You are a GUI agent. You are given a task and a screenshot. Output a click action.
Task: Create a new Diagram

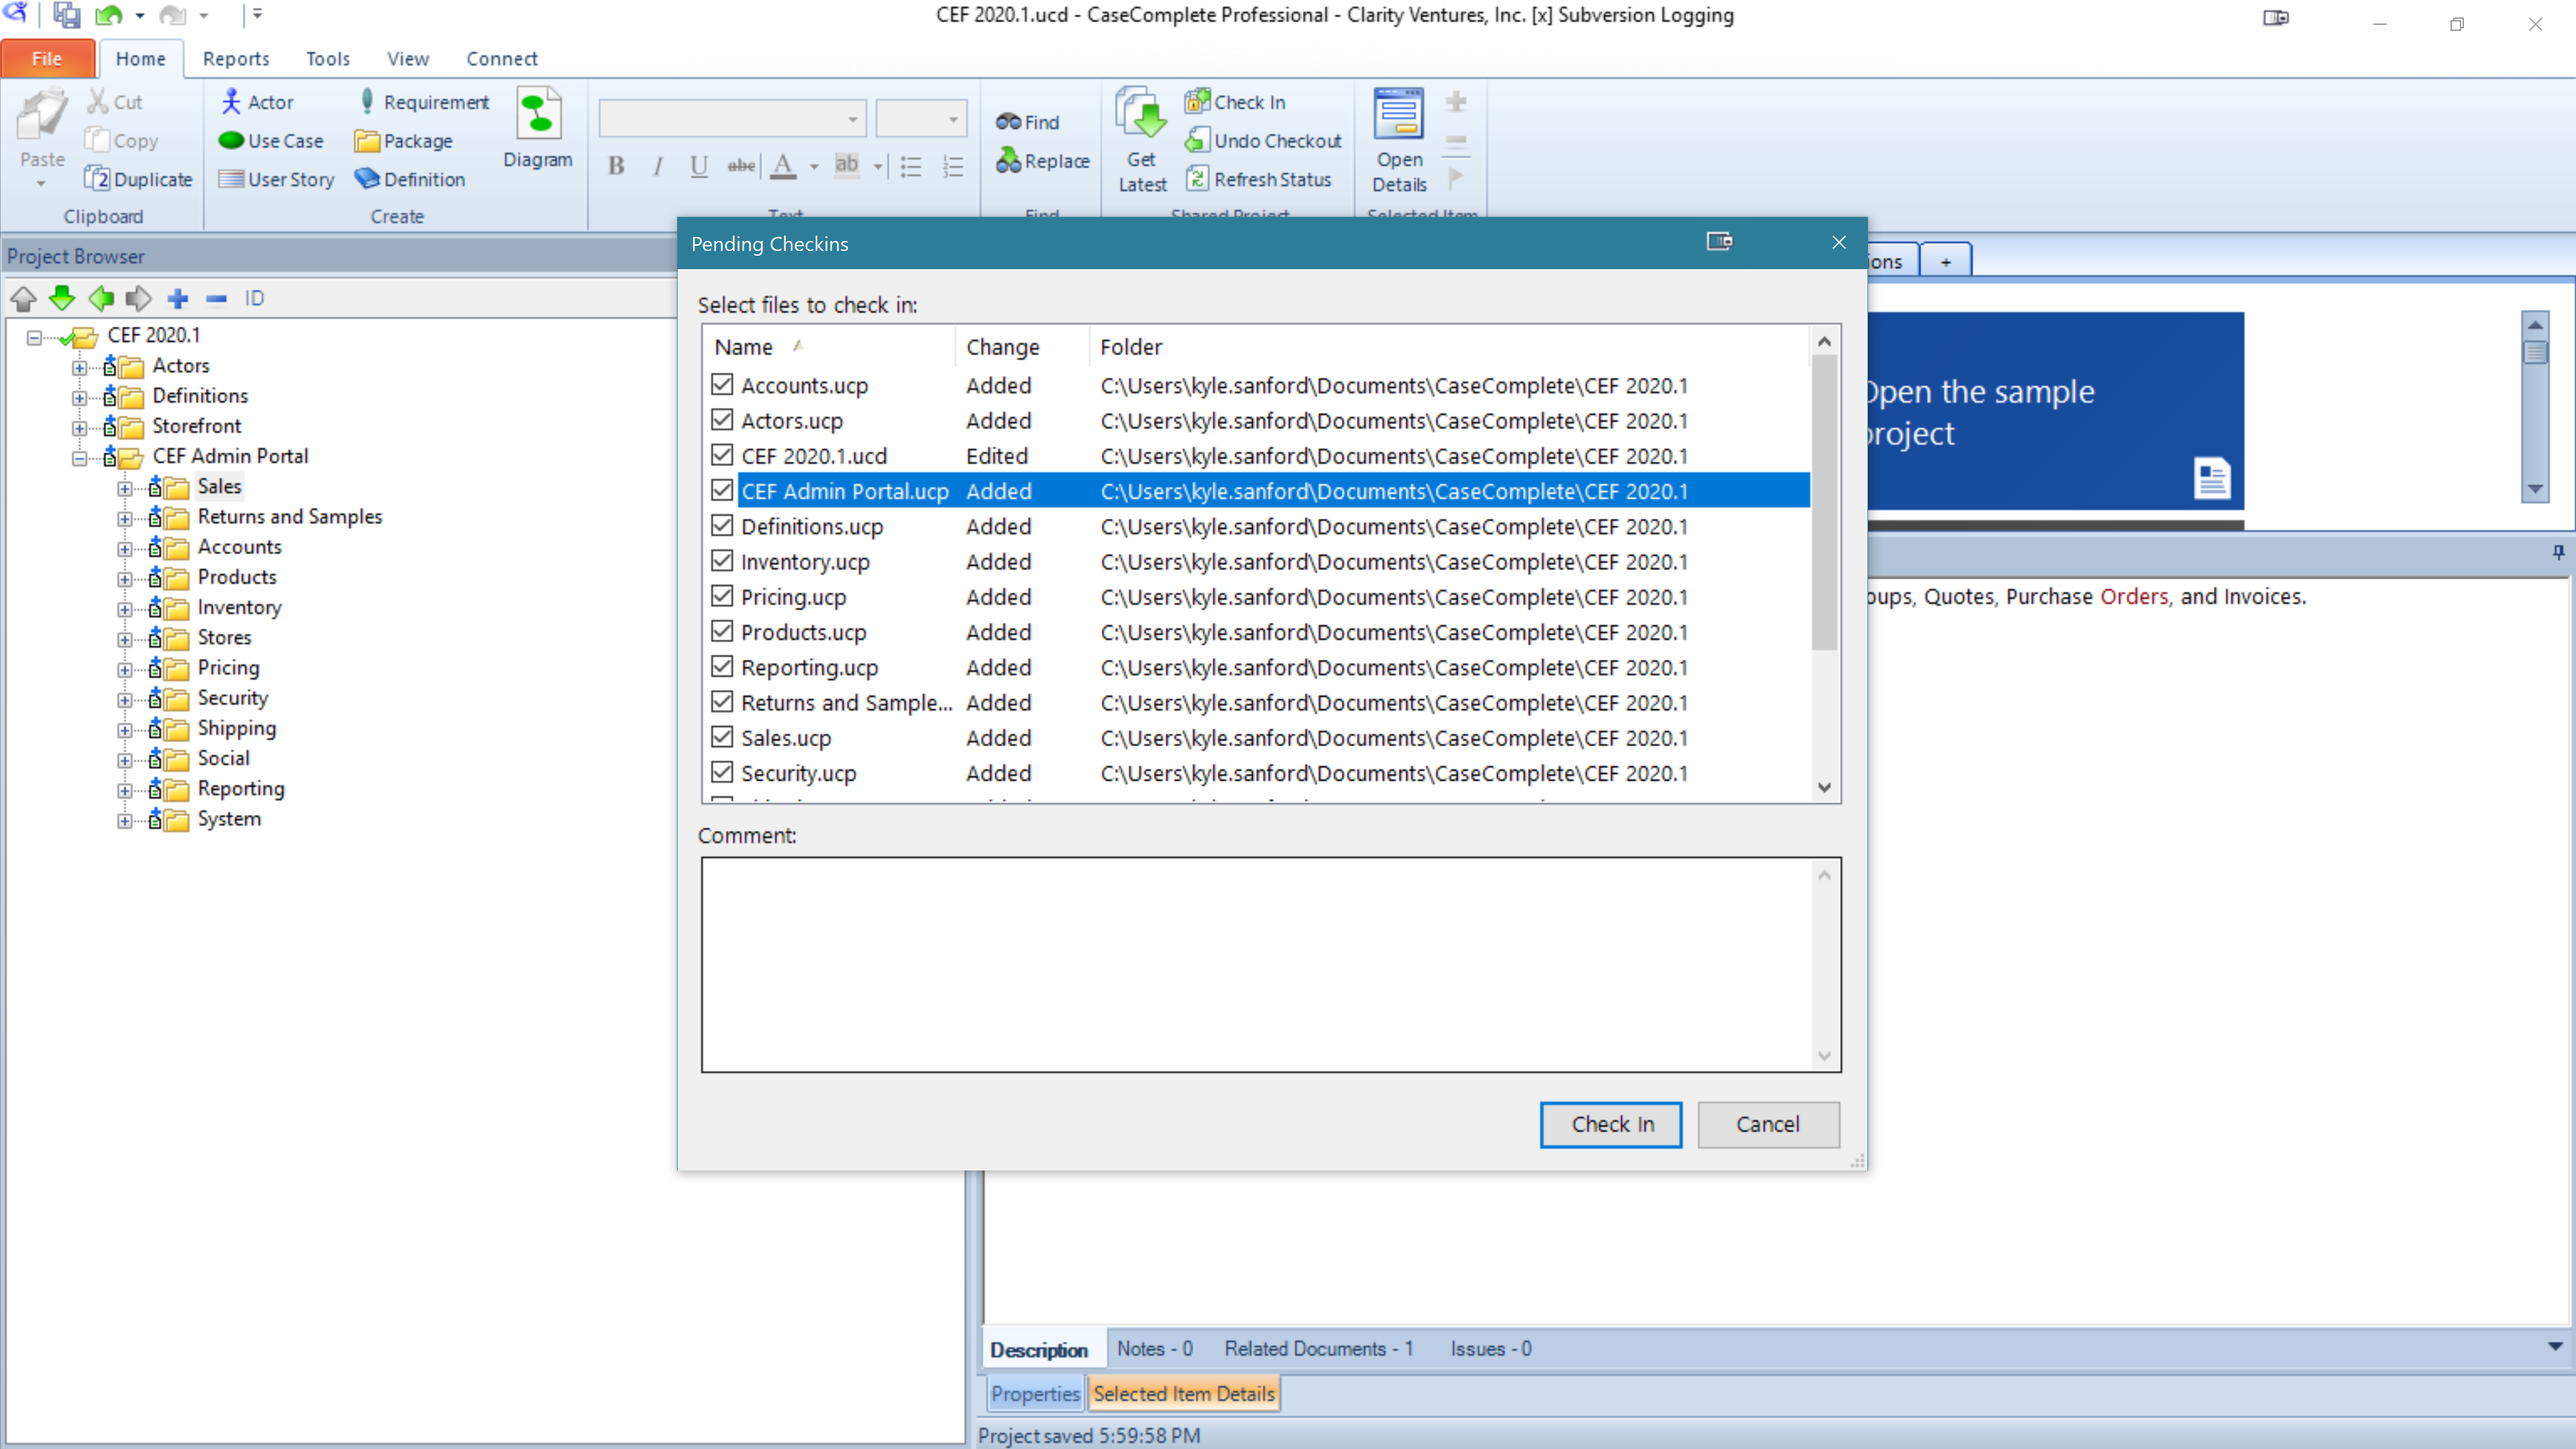point(538,130)
